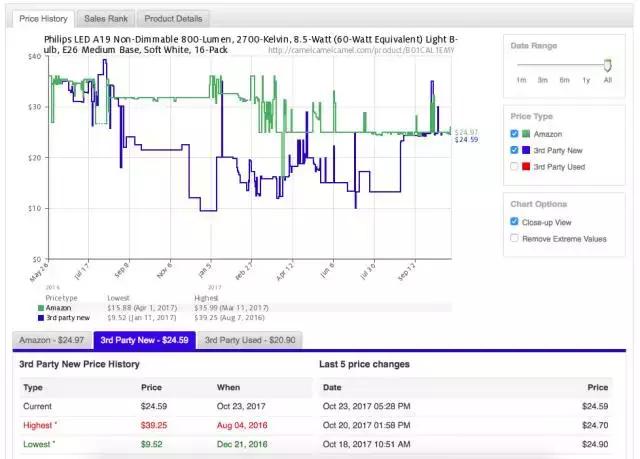Uncheck the Amazon price type checkbox

(x=514, y=133)
